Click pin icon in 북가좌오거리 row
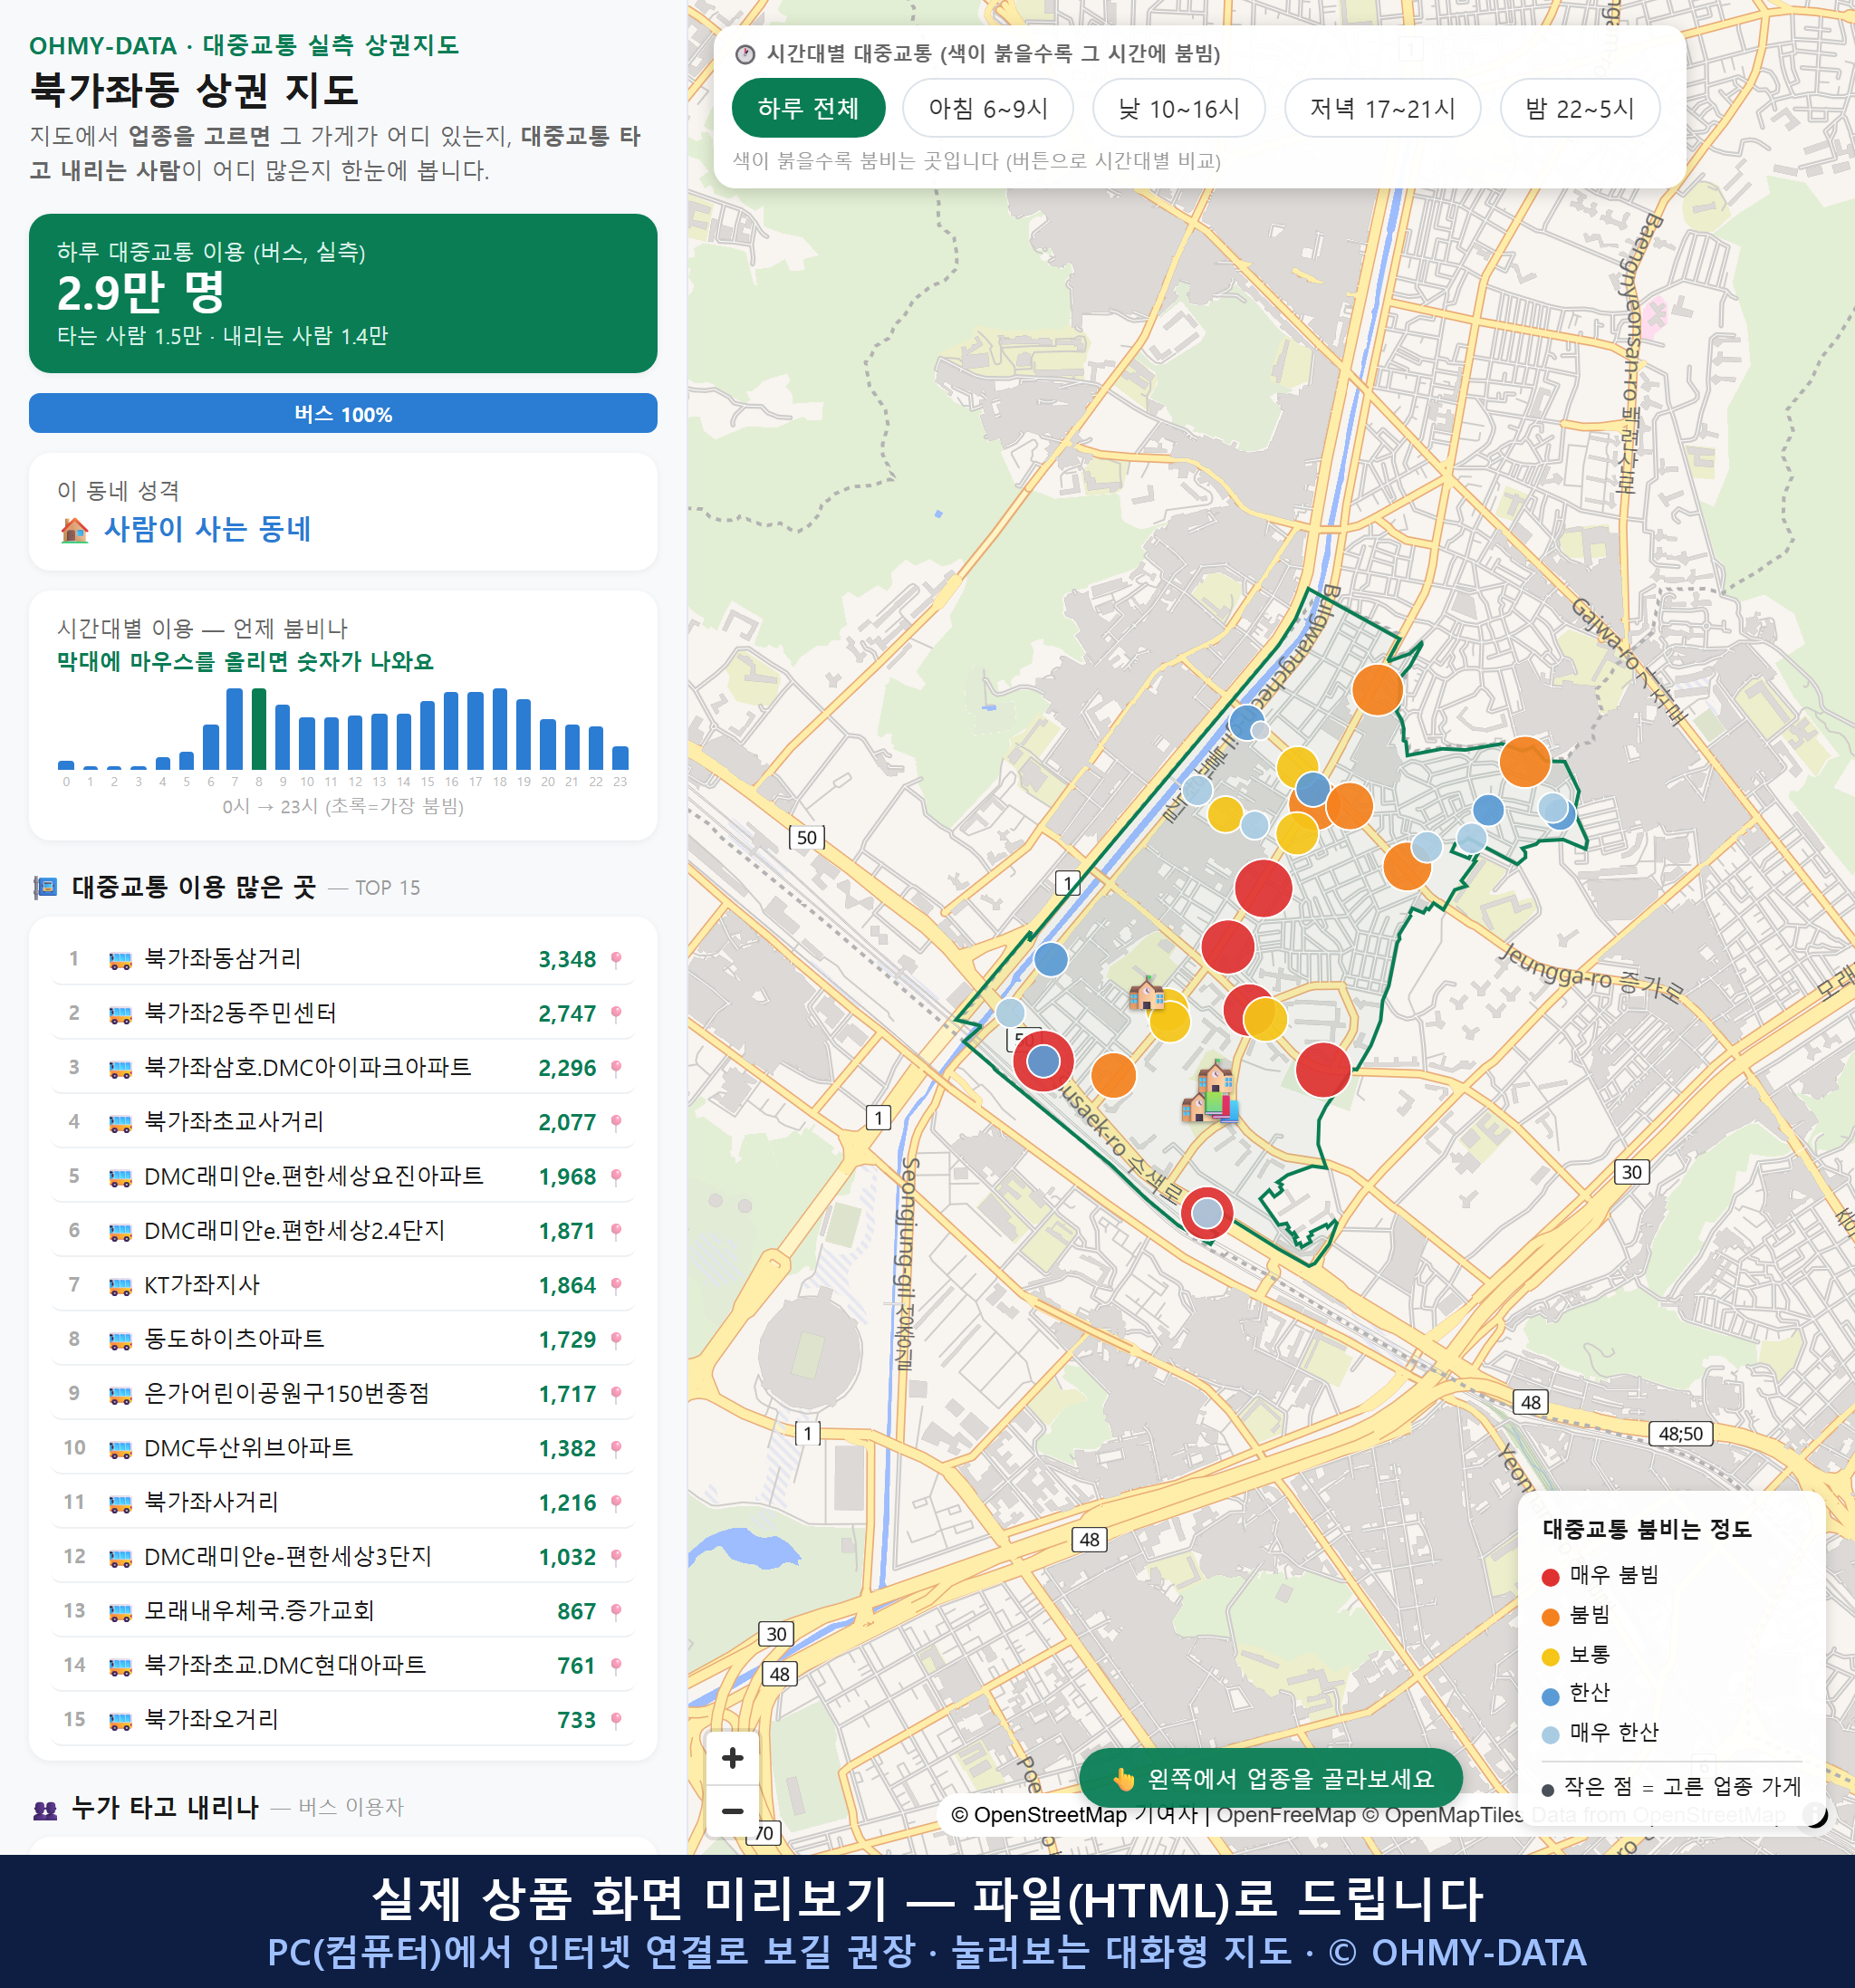 coord(616,1720)
